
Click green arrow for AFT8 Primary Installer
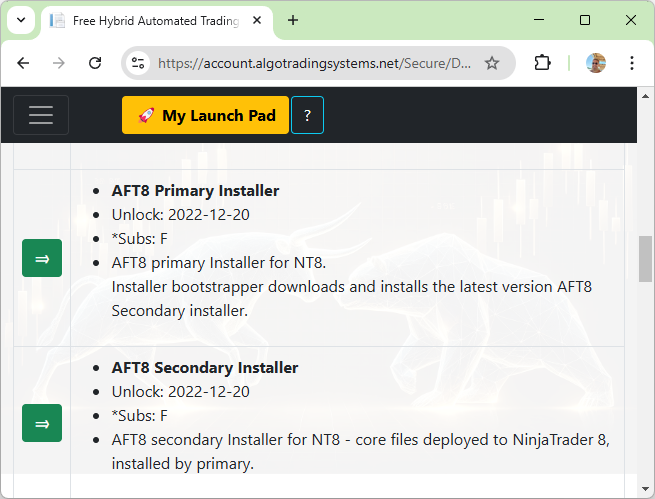point(42,258)
